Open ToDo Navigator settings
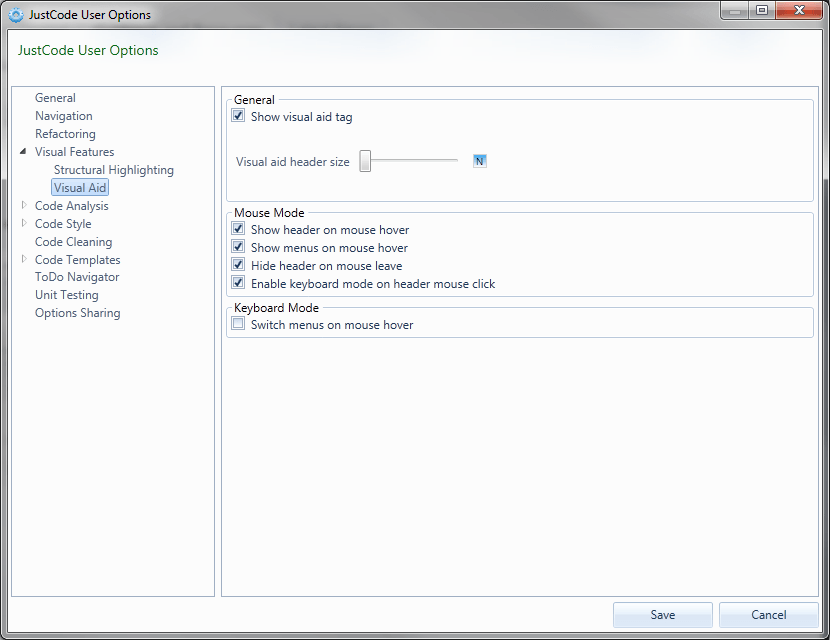830x640 pixels. [77, 277]
